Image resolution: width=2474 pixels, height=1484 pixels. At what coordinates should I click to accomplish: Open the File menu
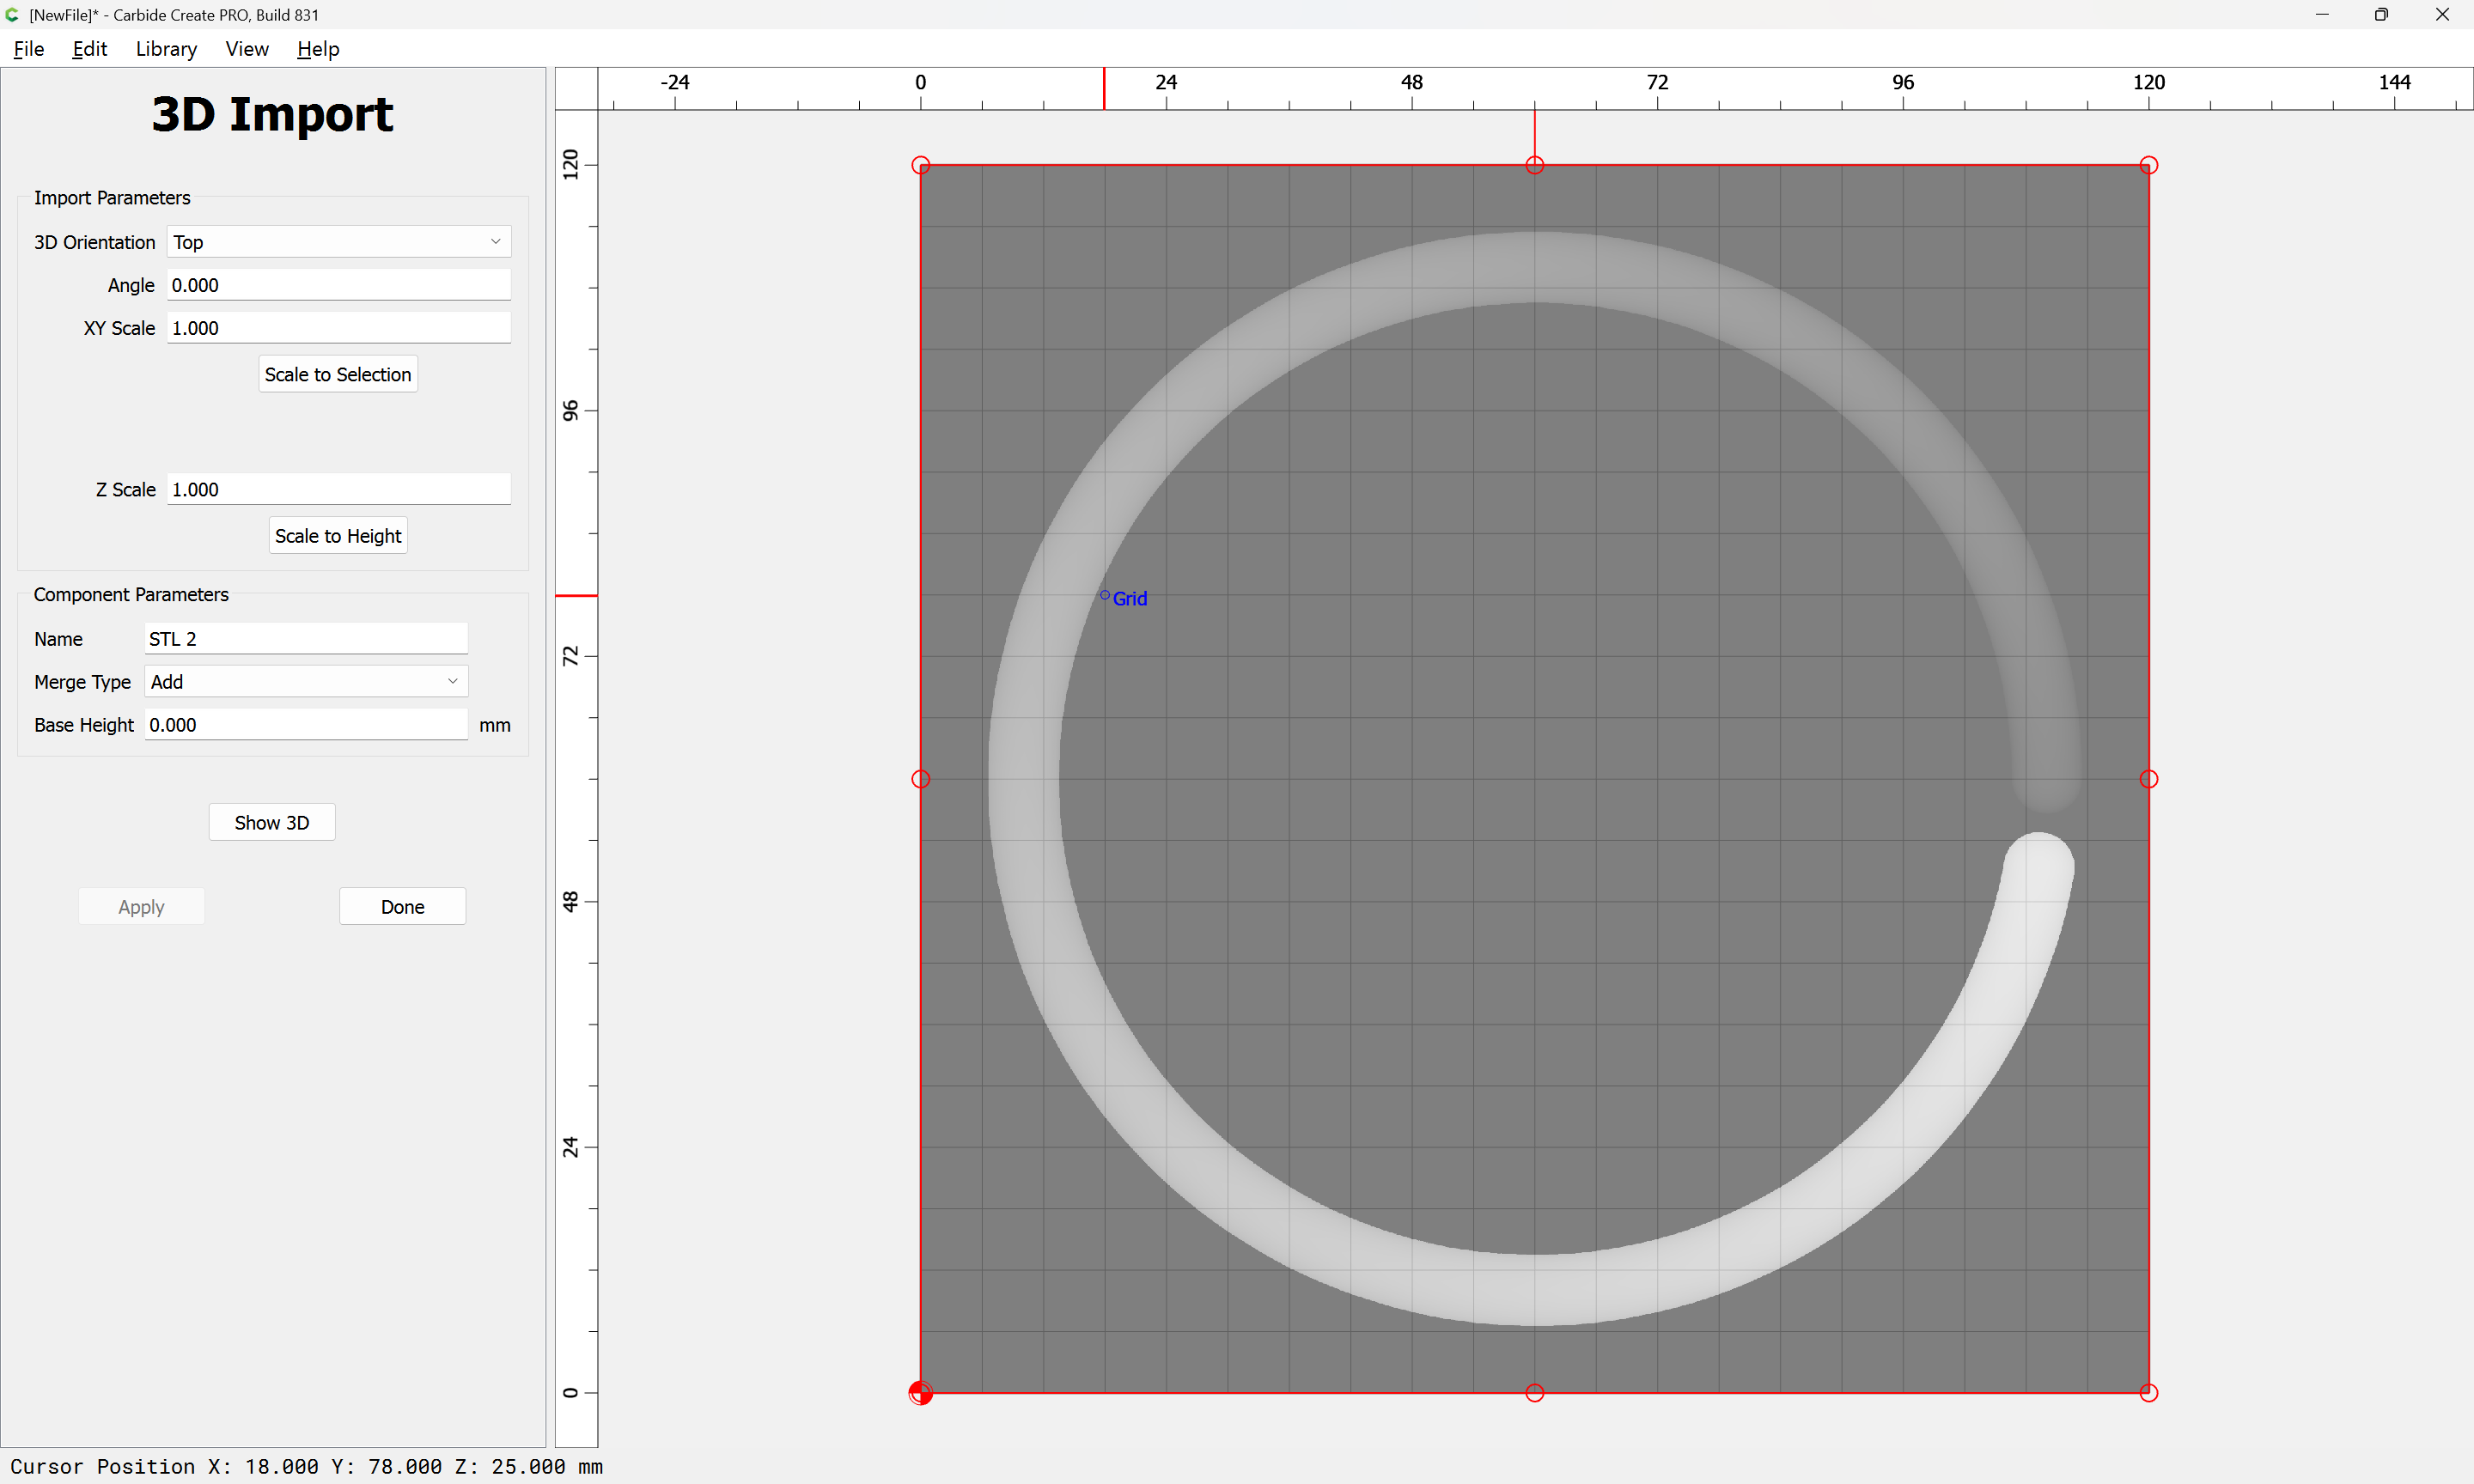coord(28,49)
